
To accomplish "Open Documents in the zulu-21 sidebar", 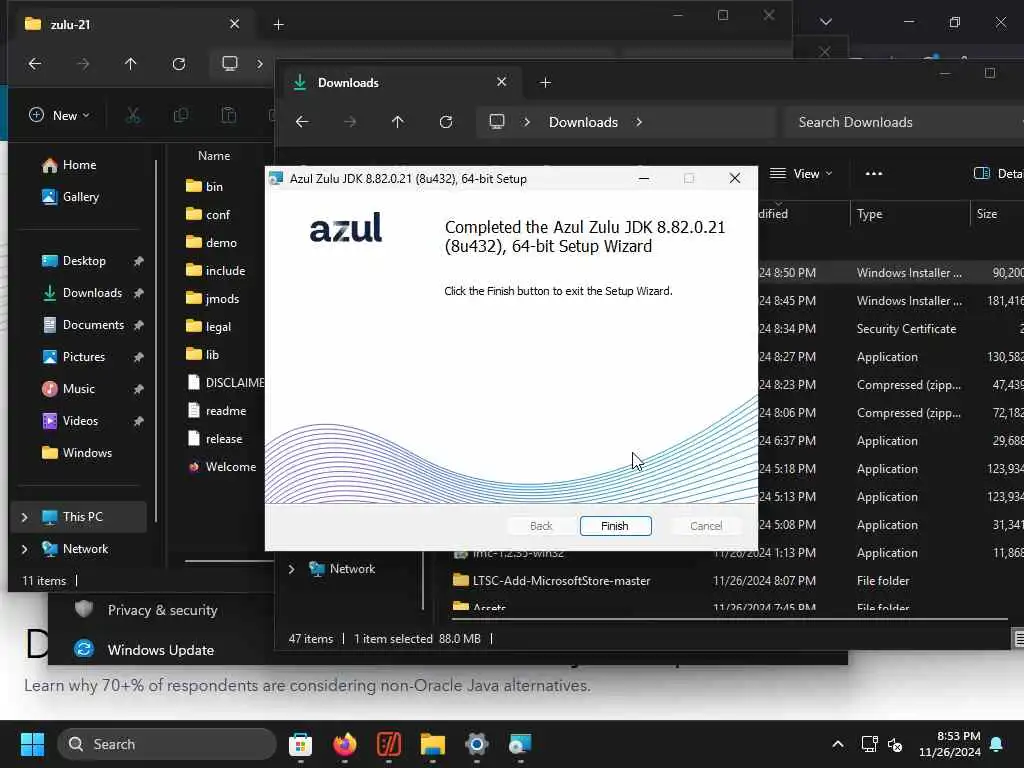I will [x=93, y=325].
